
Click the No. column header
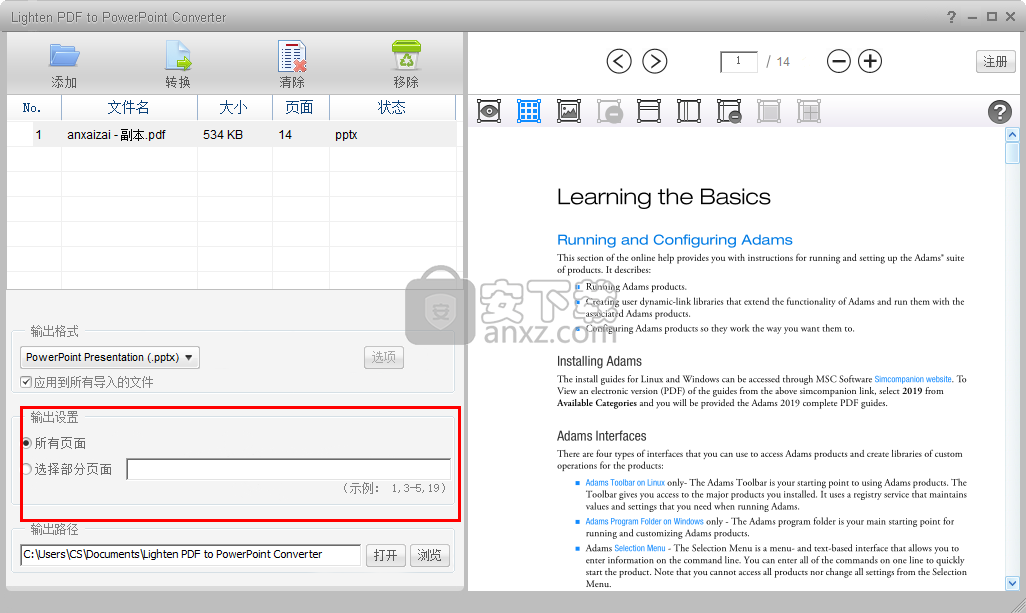pos(33,107)
